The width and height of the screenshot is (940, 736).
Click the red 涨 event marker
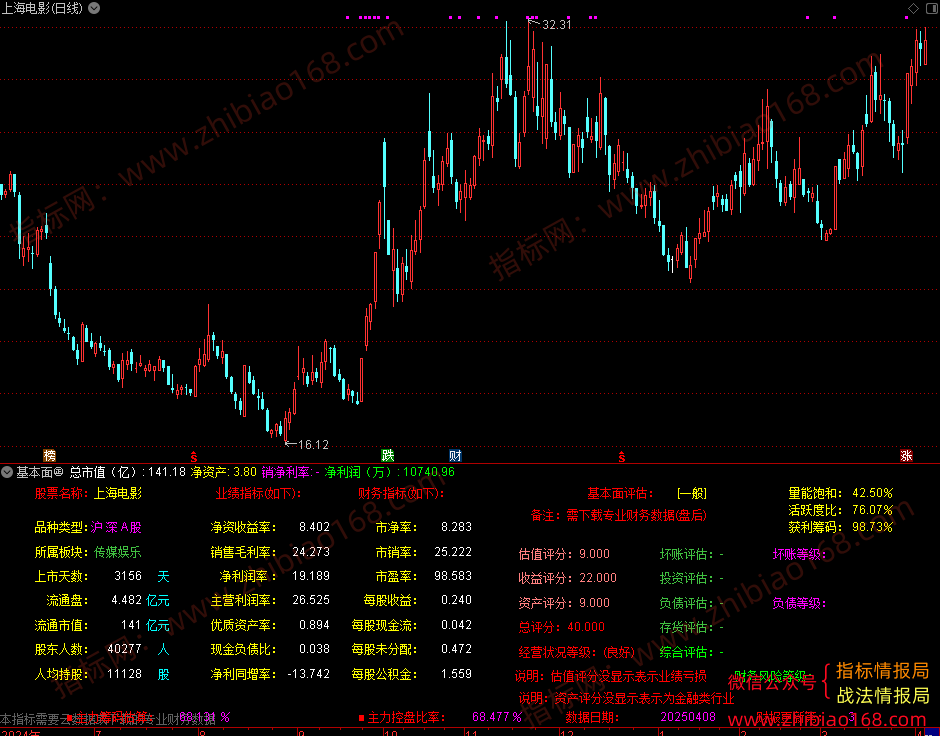click(906, 456)
